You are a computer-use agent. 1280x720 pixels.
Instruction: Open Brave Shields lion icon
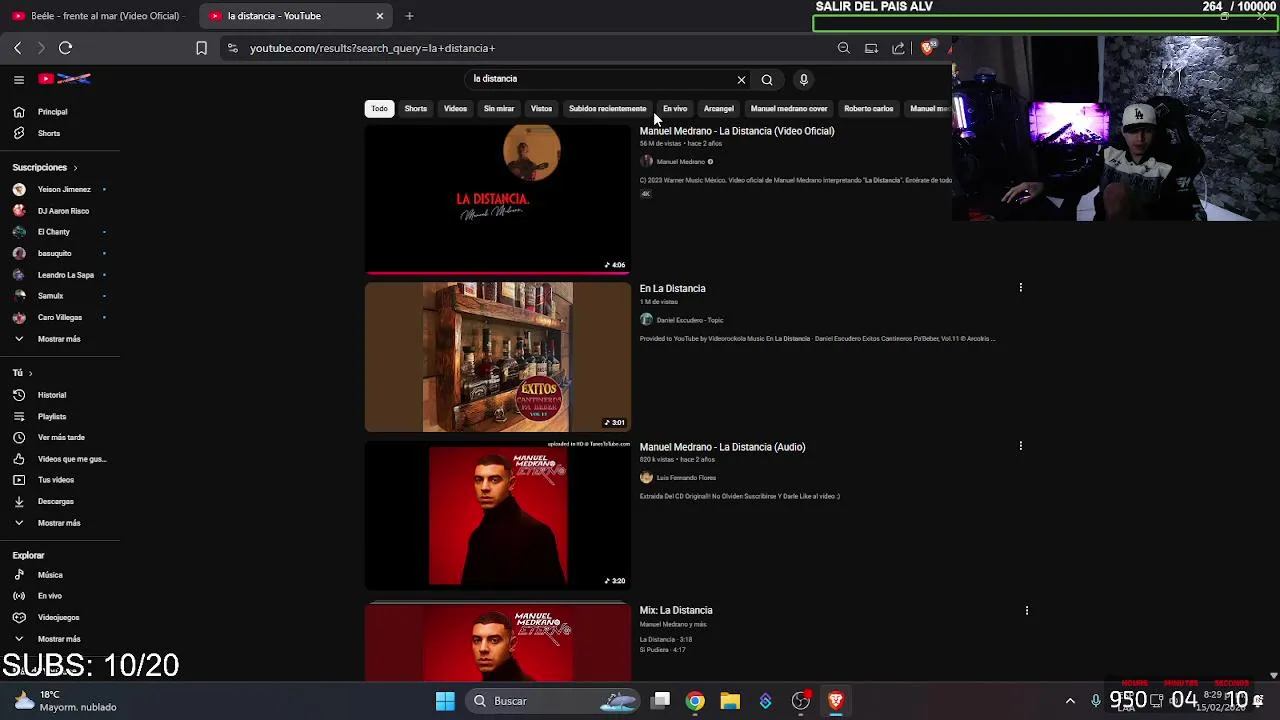(x=929, y=48)
